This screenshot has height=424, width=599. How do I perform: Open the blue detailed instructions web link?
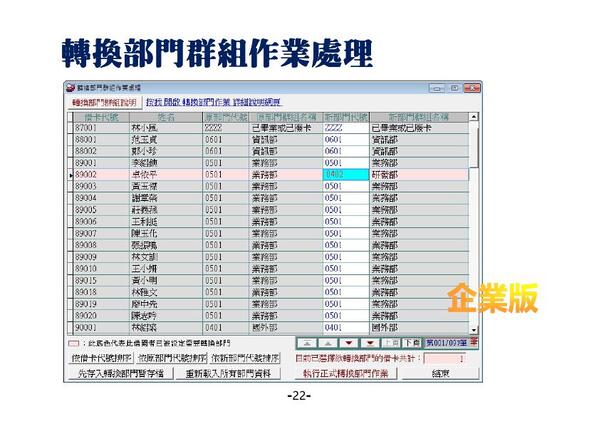click(214, 102)
